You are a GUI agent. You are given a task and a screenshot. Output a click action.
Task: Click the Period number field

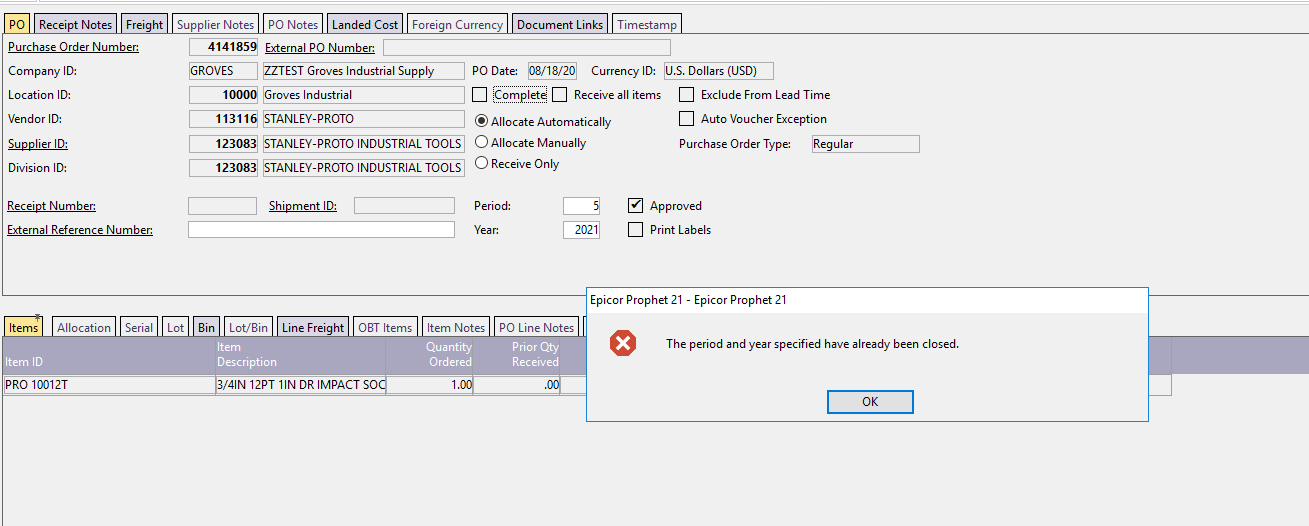pyautogui.click(x=581, y=206)
